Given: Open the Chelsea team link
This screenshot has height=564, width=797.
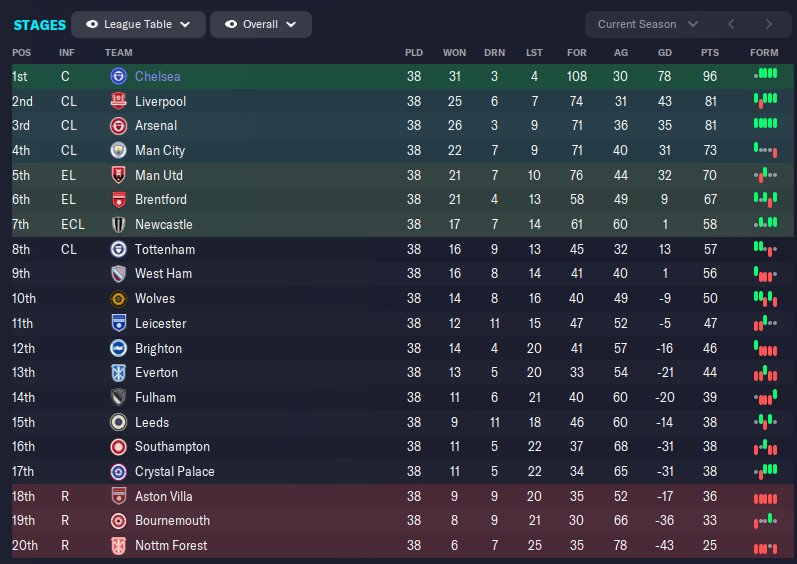Looking at the screenshot, I should tap(158, 76).
